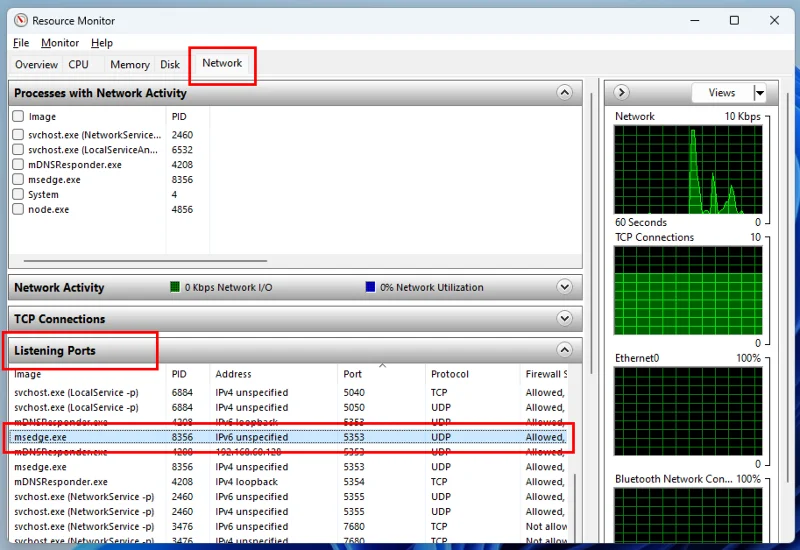
Task: Expand the TCP Connections section
Action: coord(564,318)
